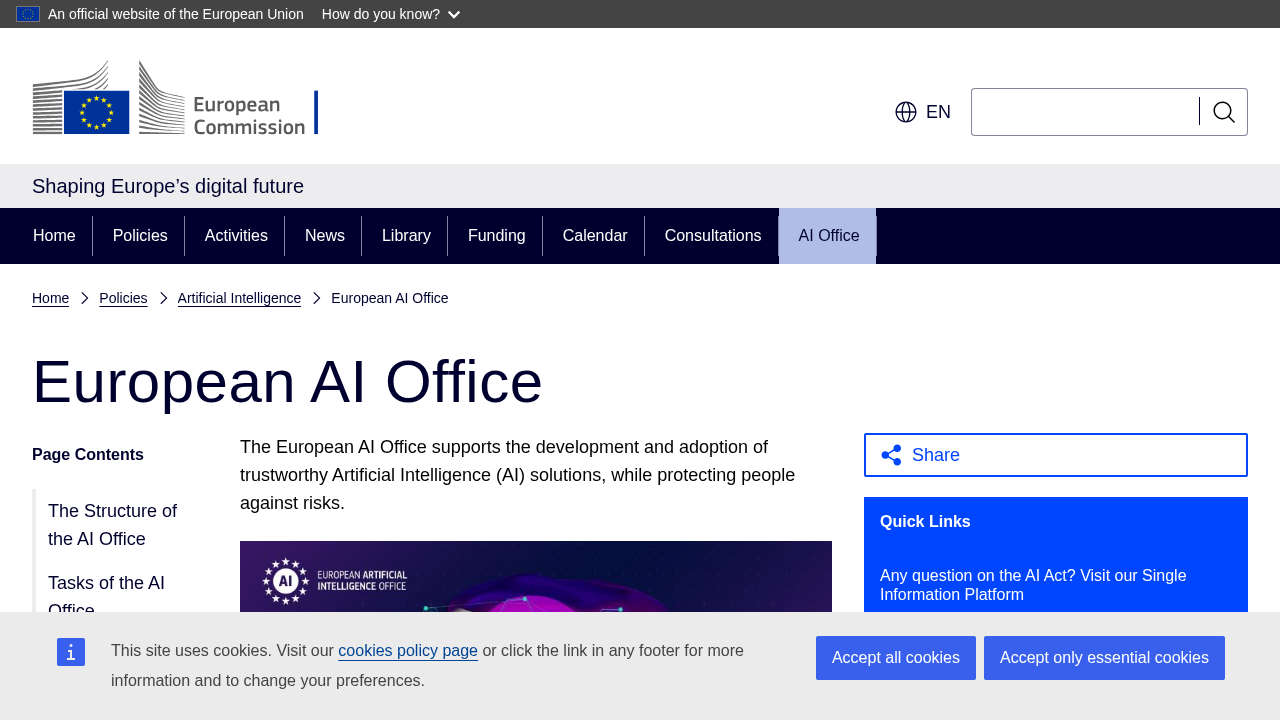Viewport: 1280px width, 720px height.
Task: Open the European Commission logo homepage
Action: (x=175, y=97)
